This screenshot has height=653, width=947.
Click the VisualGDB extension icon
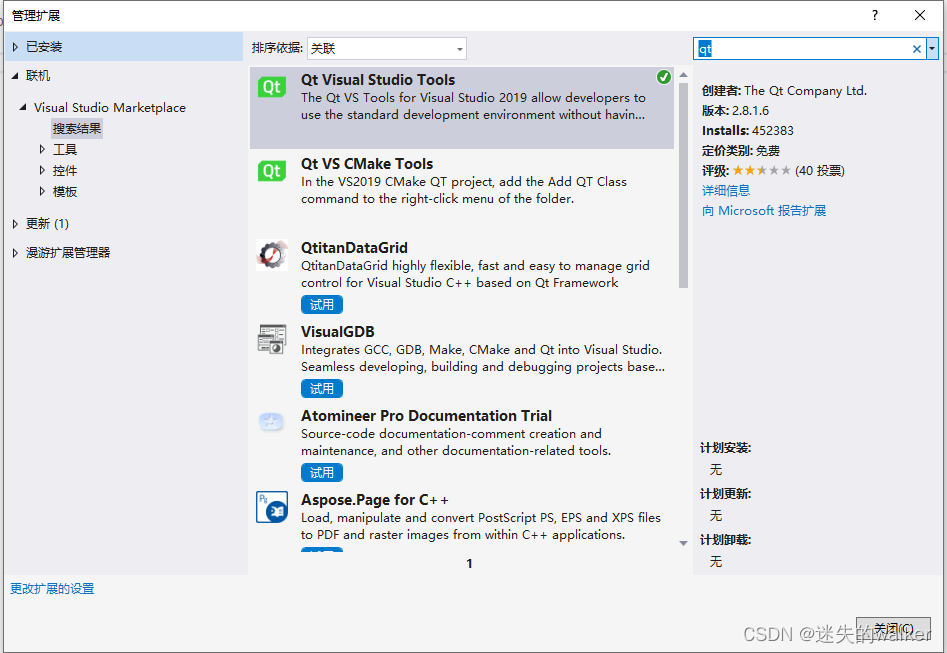click(271, 339)
